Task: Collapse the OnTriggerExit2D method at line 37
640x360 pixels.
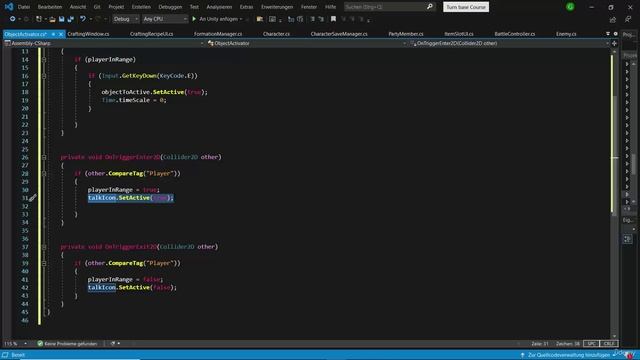Action: (44, 247)
